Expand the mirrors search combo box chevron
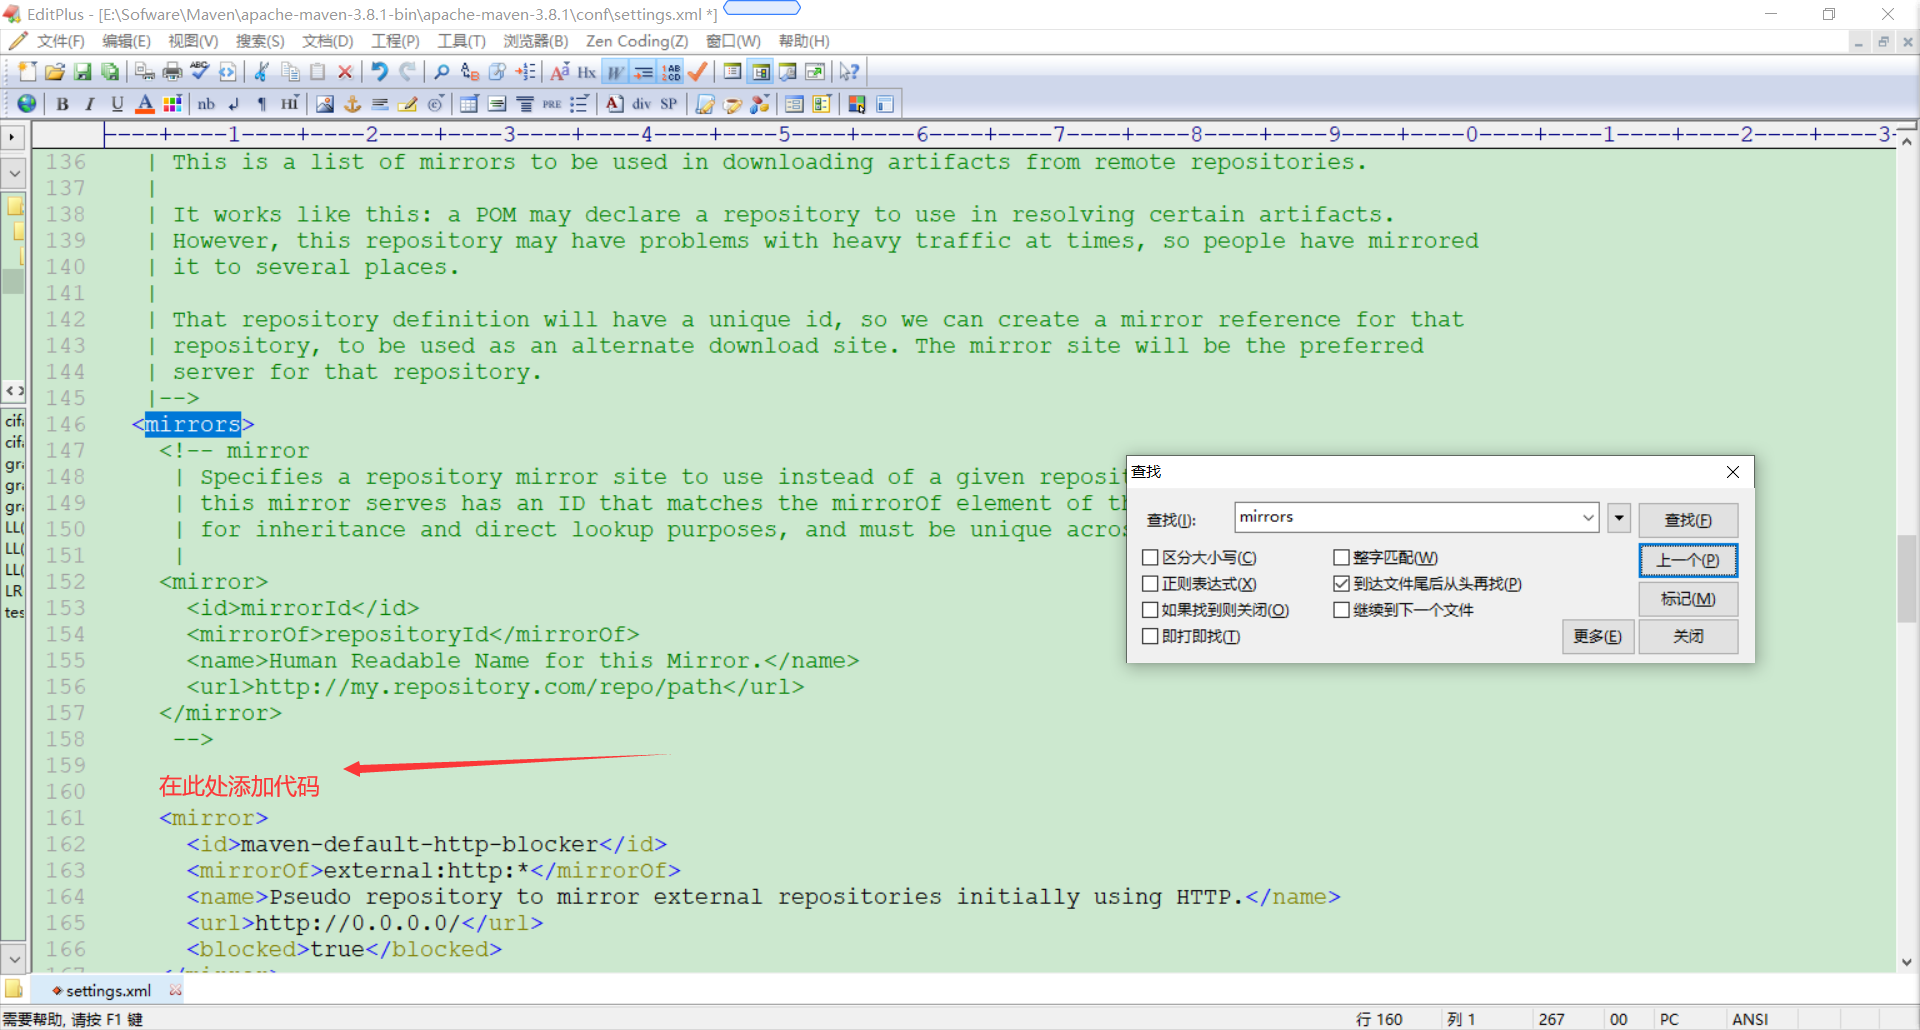This screenshot has height=1030, width=1920. pyautogui.click(x=1588, y=517)
